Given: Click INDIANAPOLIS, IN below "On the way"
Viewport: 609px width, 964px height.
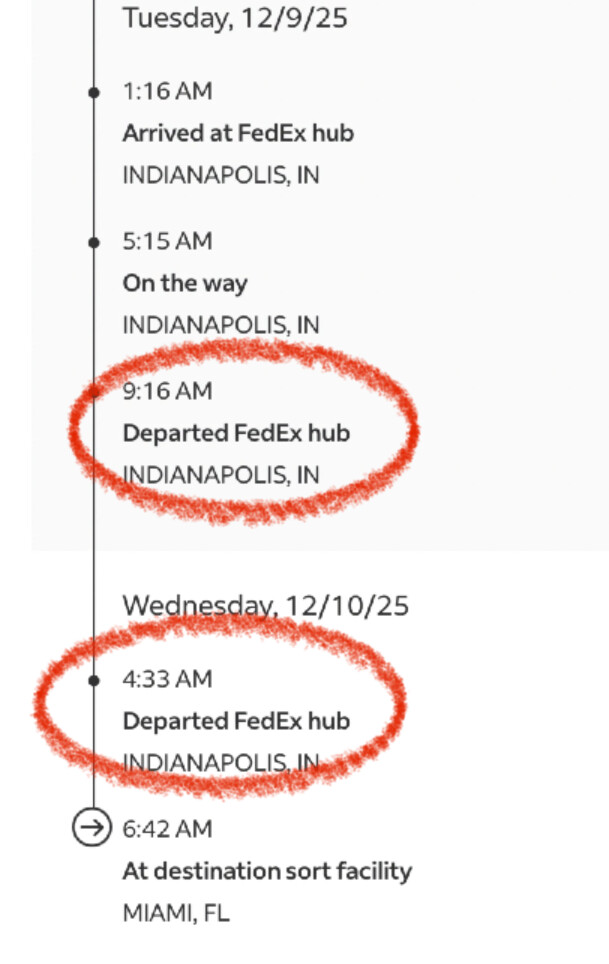Looking at the screenshot, I should click(221, 325).
